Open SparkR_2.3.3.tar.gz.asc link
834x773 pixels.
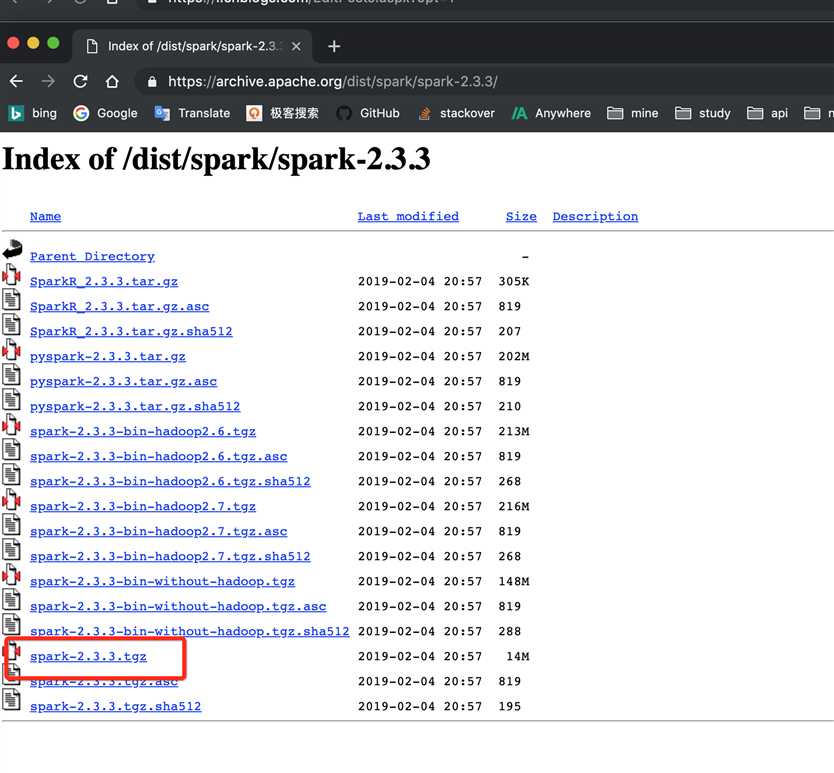point(119,306)
